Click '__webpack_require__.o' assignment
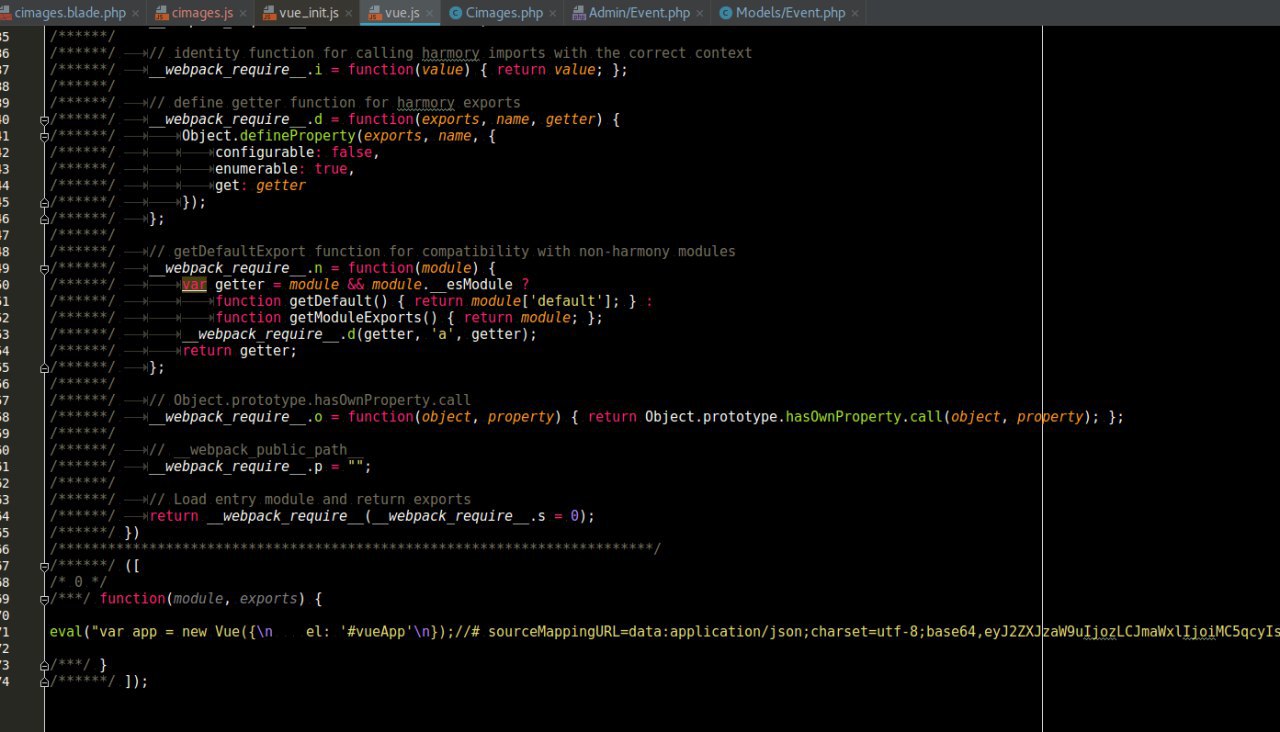This screenshot has width=1280, height=732. (236, 416)
